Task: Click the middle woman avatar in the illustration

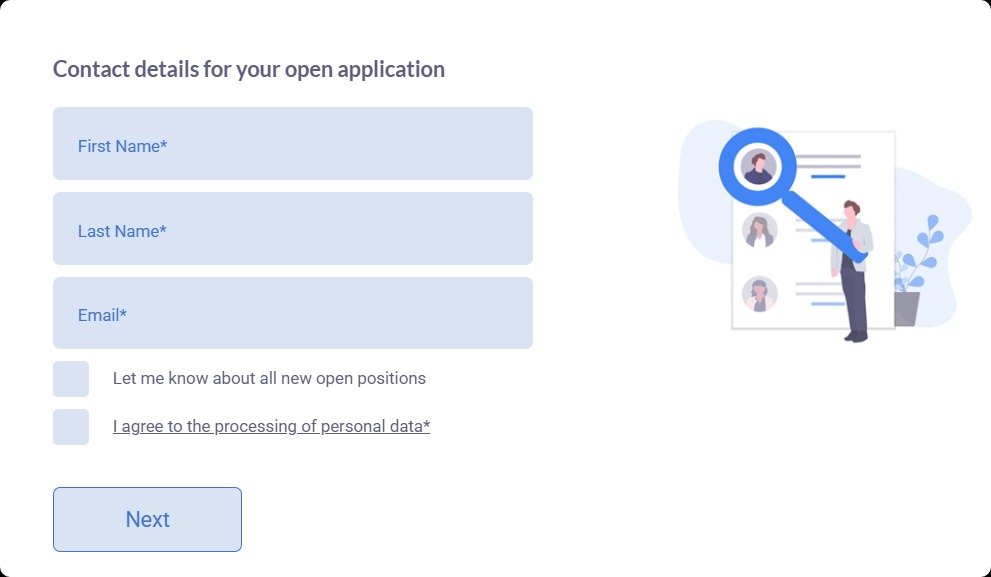Action: 760,231
